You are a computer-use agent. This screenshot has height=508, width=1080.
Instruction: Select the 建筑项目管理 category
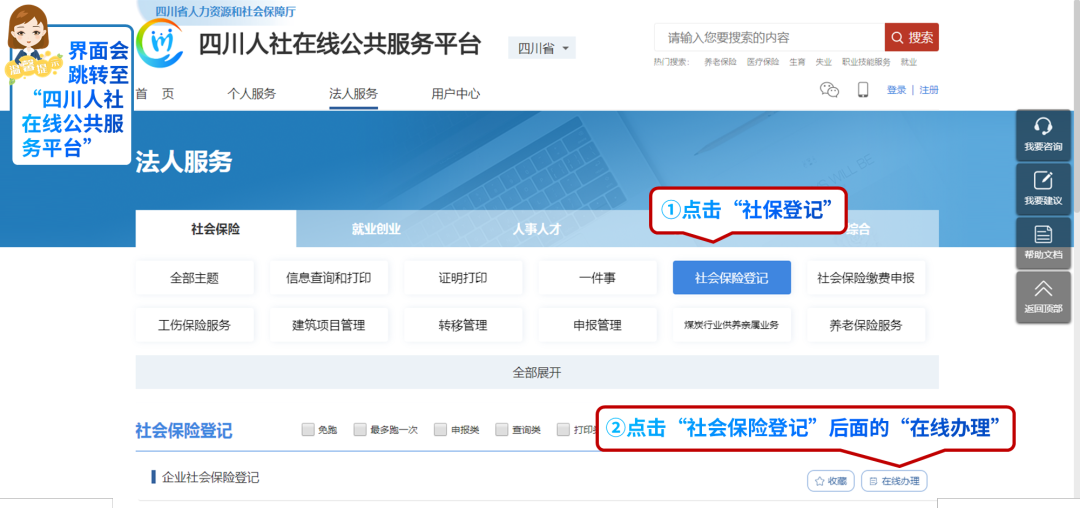pos(329,325)
